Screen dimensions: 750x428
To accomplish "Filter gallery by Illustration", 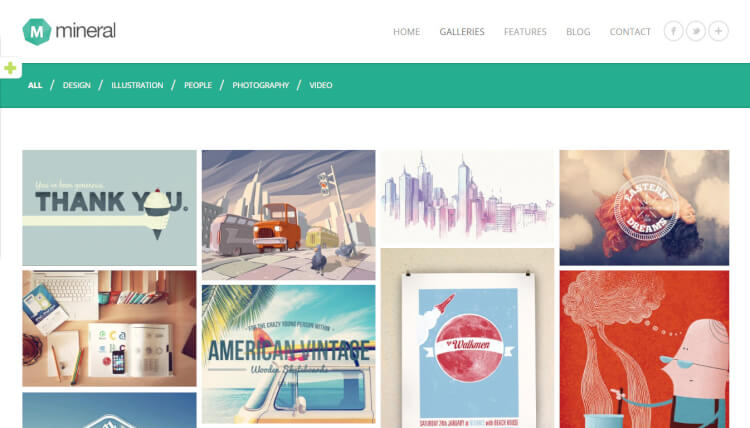I will coord(137,85).
